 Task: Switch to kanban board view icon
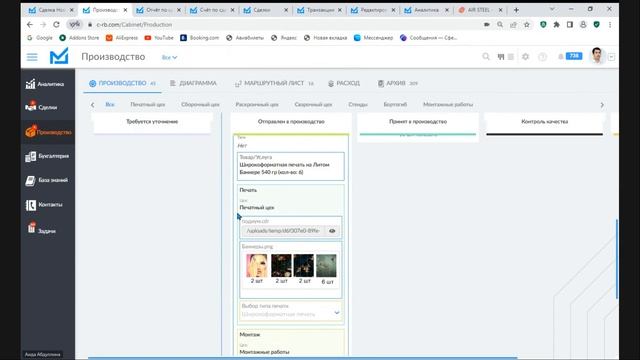[x=501, y=57]
